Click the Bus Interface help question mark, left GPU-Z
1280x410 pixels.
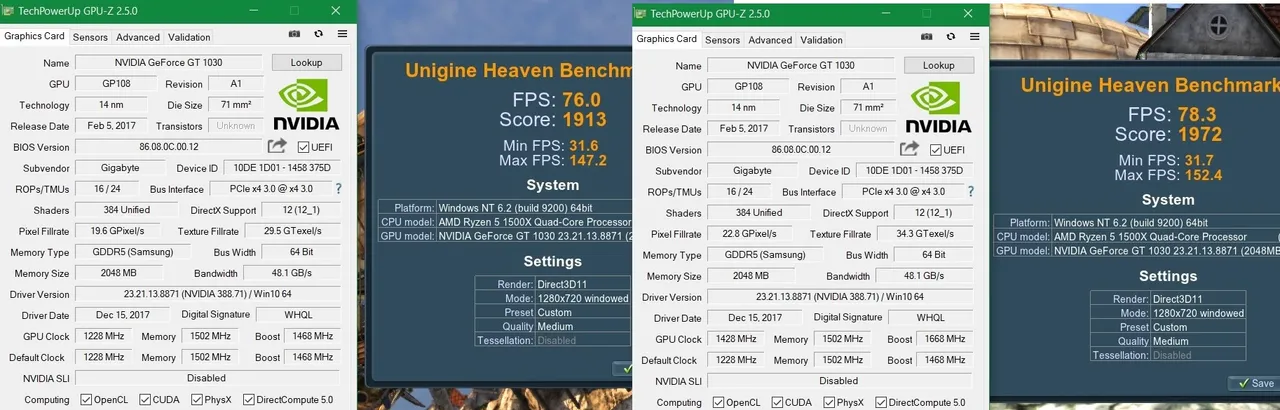(x=338, y=188)
